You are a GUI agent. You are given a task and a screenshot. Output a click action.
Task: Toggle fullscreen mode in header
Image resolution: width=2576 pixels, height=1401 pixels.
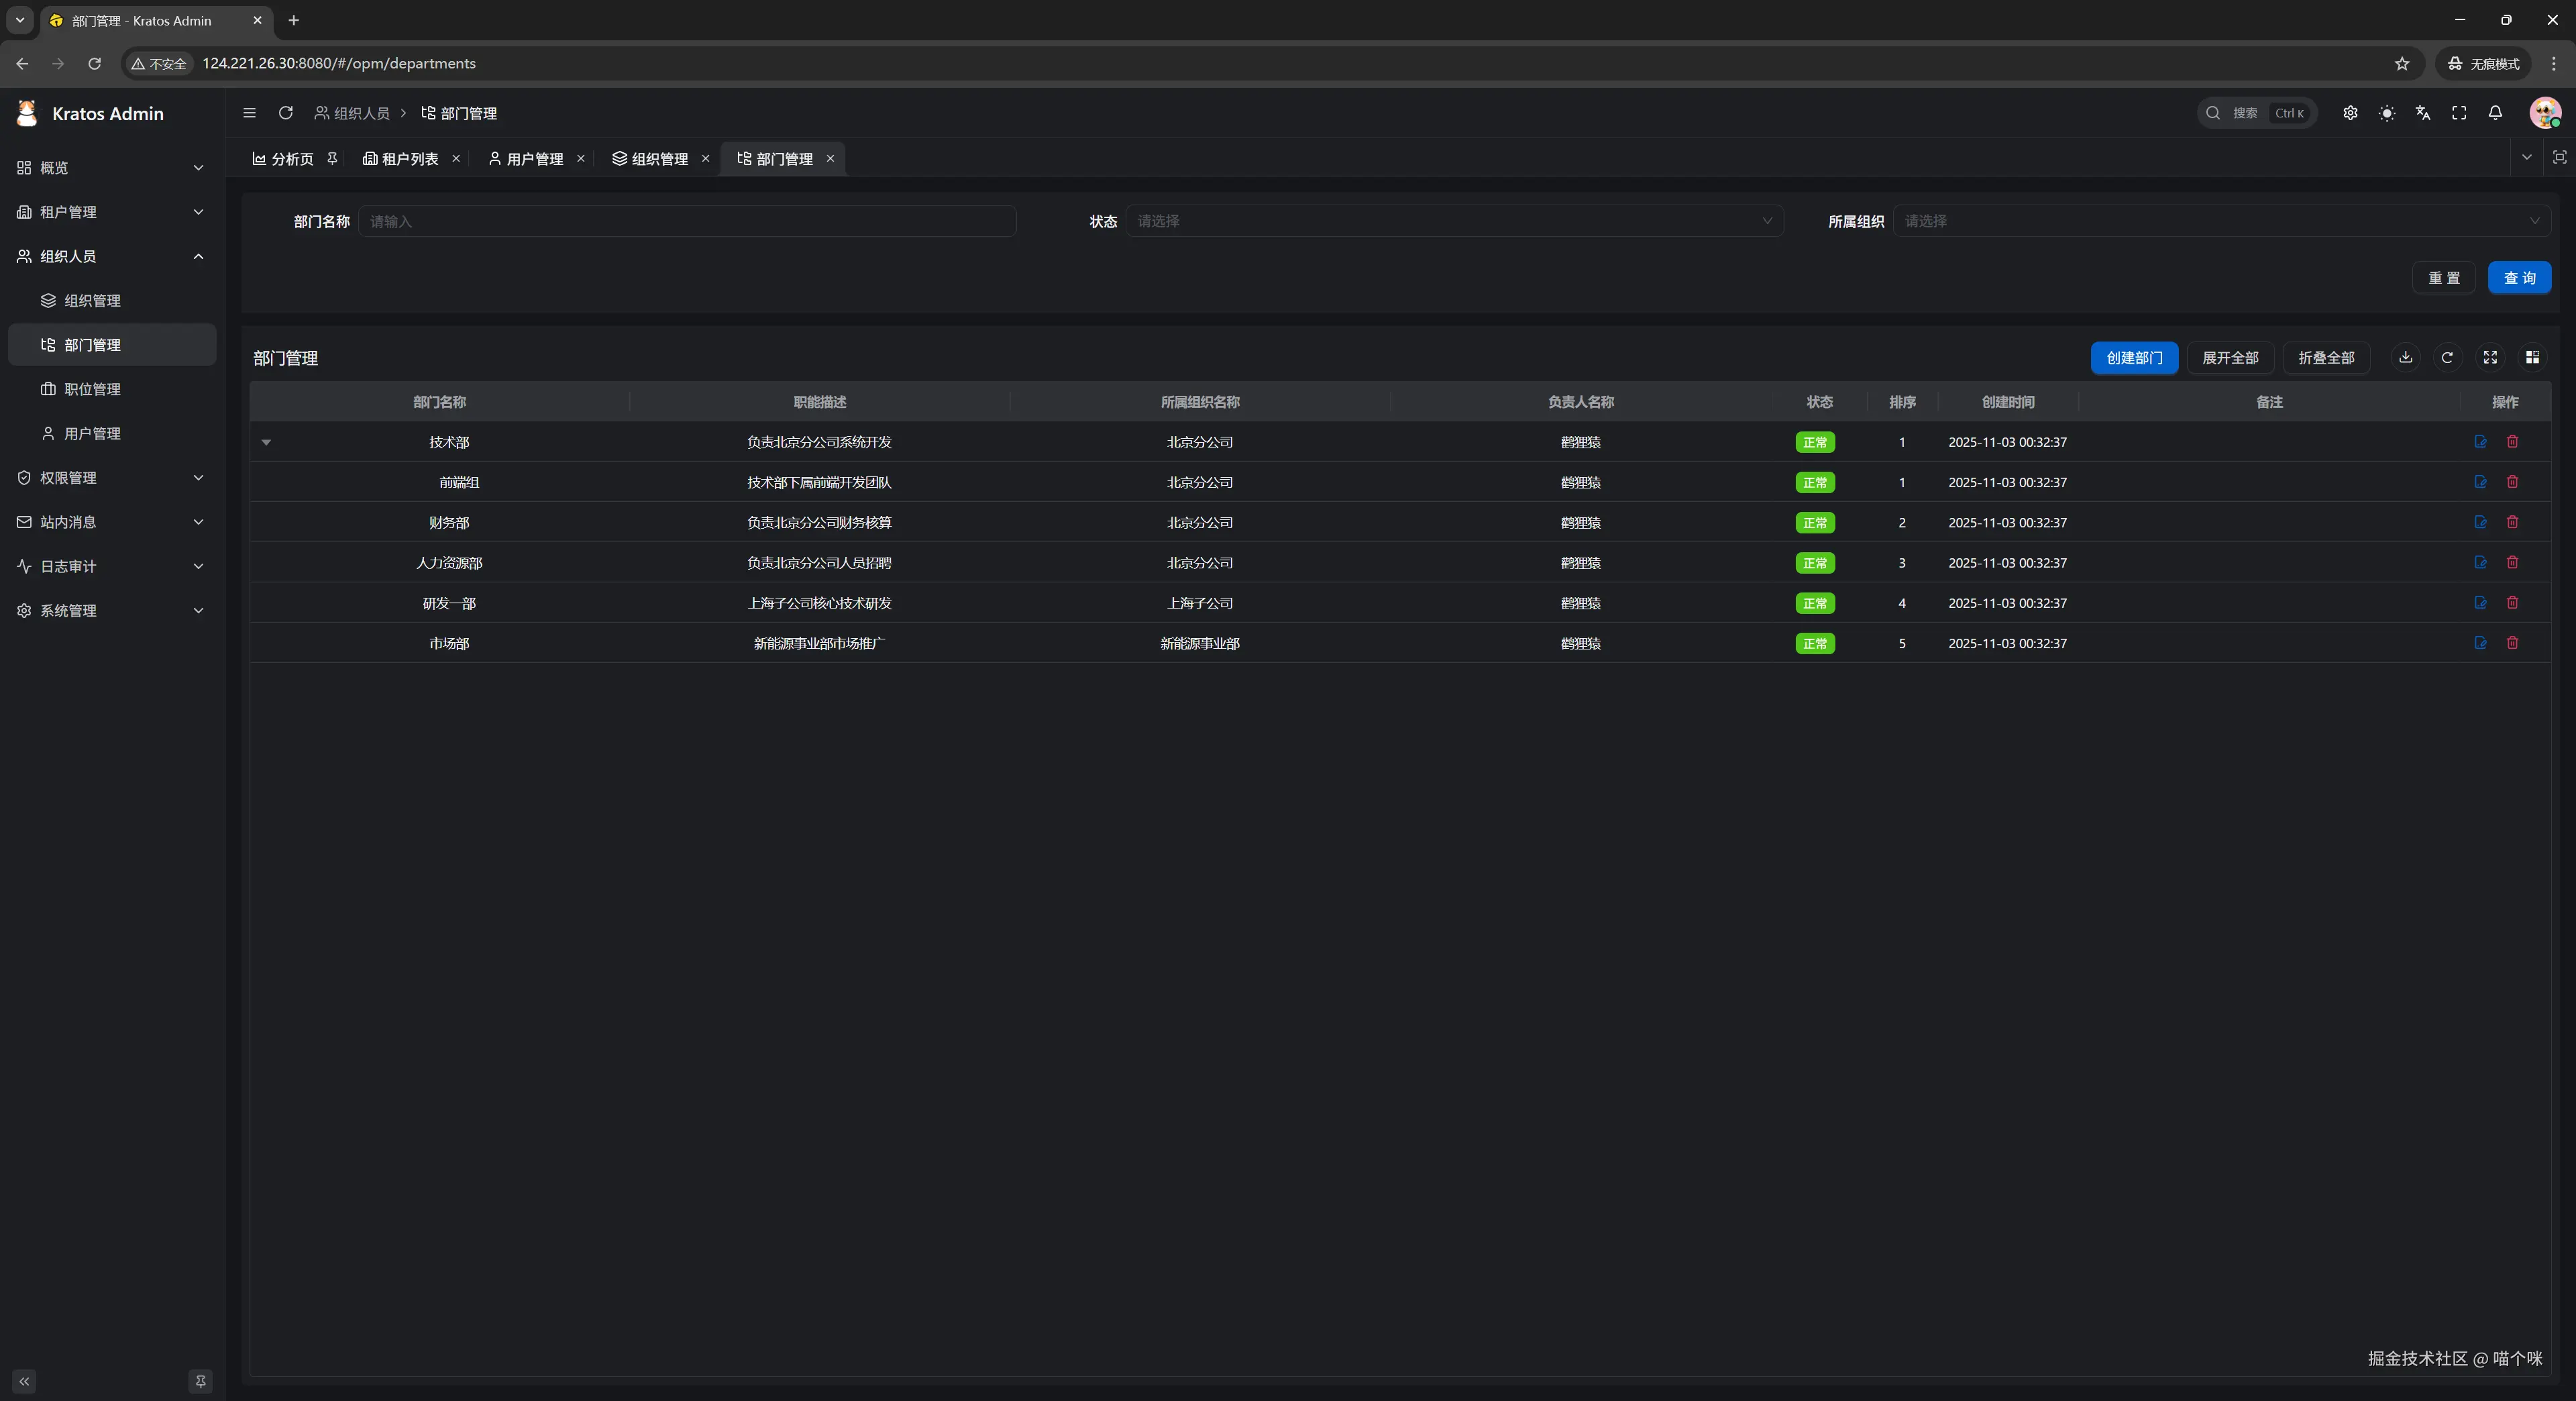(x=2459, y=113)
